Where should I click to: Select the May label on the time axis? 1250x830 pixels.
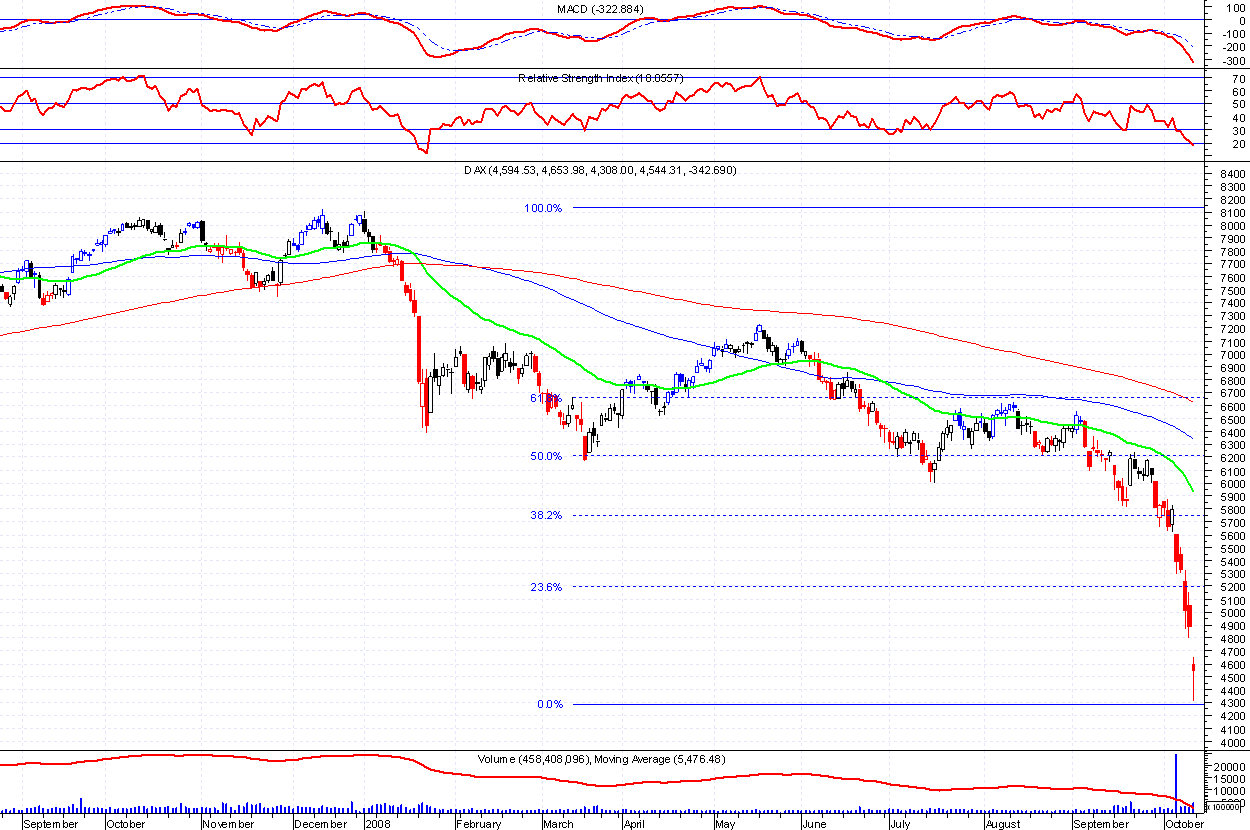[x=724, y=824]
